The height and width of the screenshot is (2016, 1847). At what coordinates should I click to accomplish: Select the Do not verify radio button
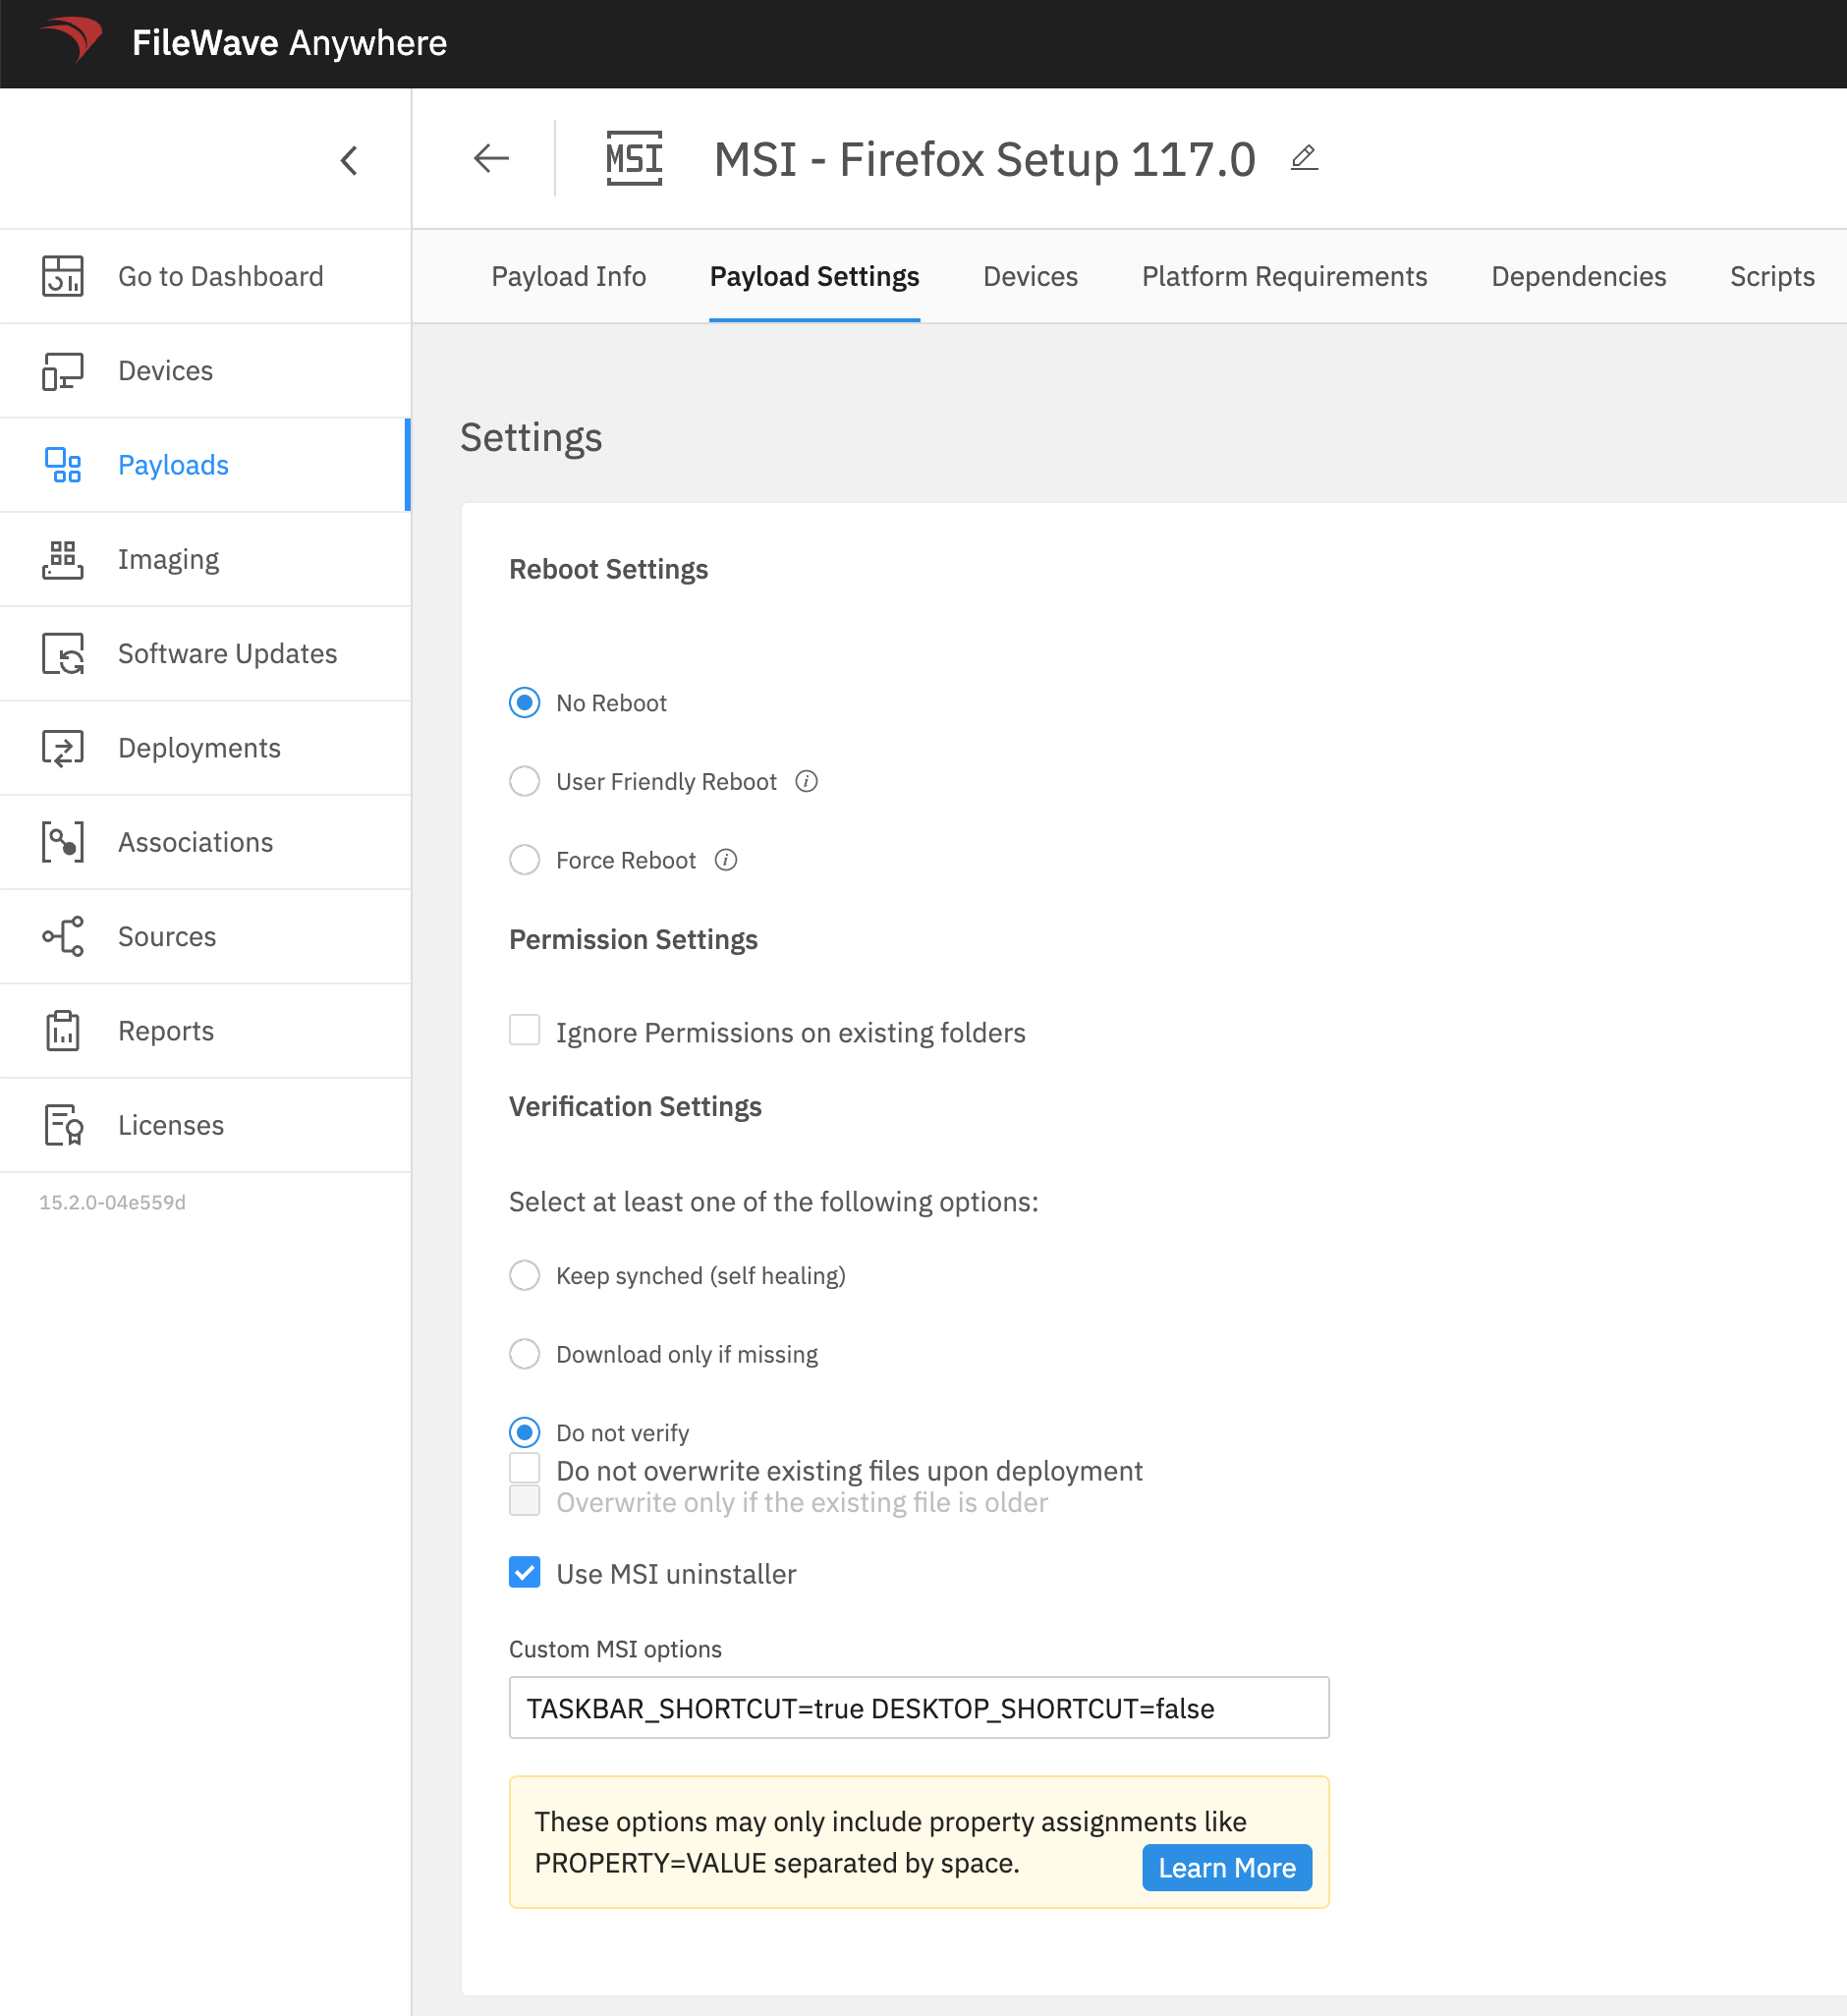coord(525,1432)
